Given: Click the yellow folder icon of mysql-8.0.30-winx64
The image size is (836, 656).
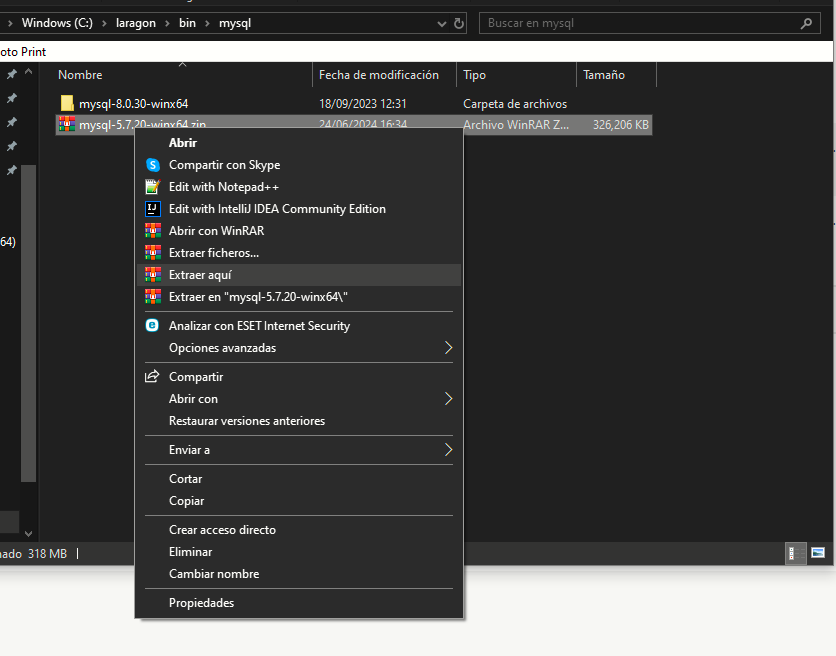Looking at the screenshot, I should point(66,103).
